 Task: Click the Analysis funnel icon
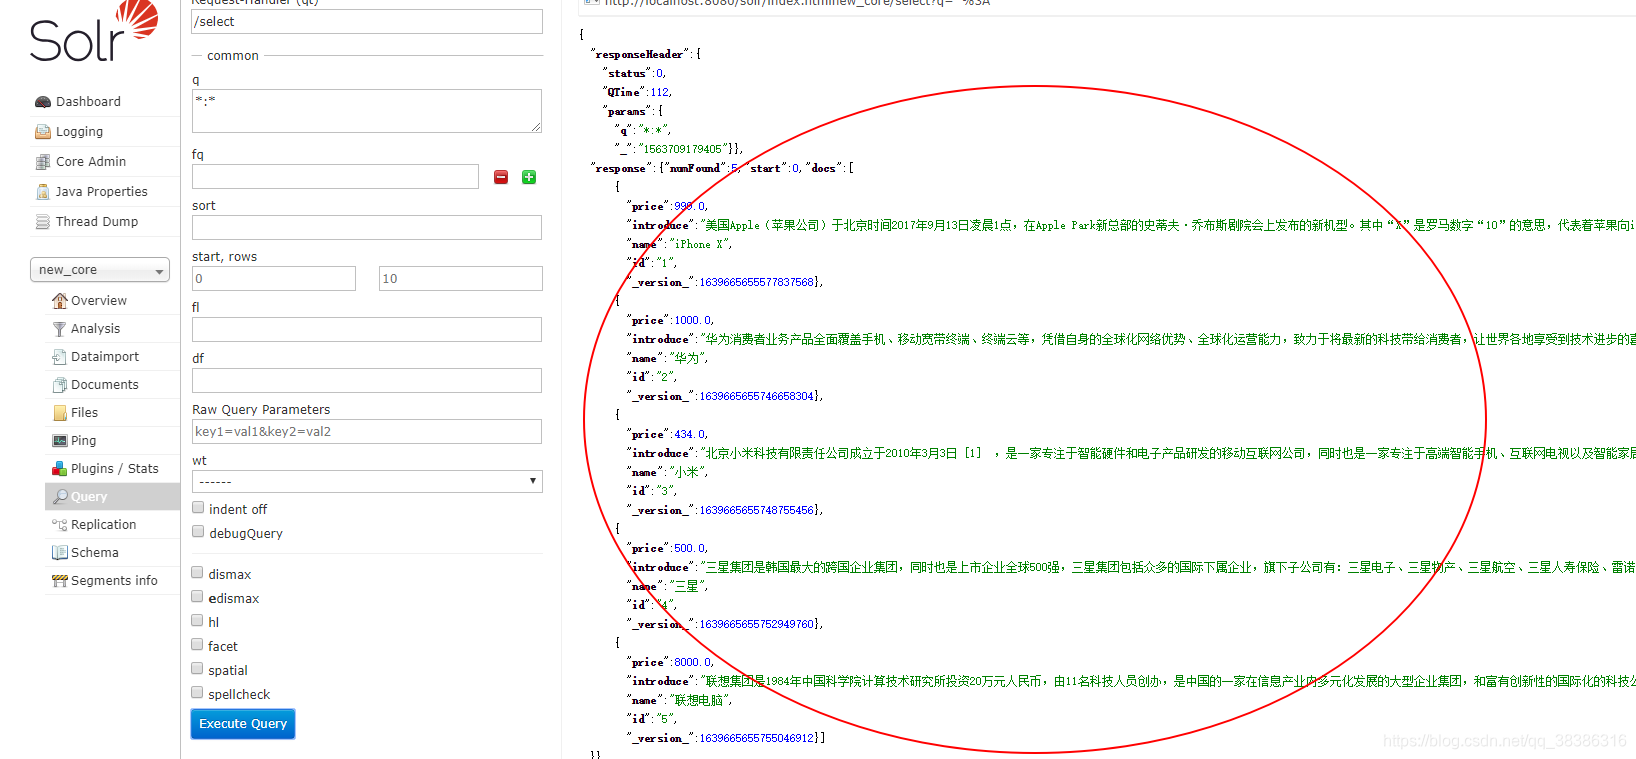[59, 329]
